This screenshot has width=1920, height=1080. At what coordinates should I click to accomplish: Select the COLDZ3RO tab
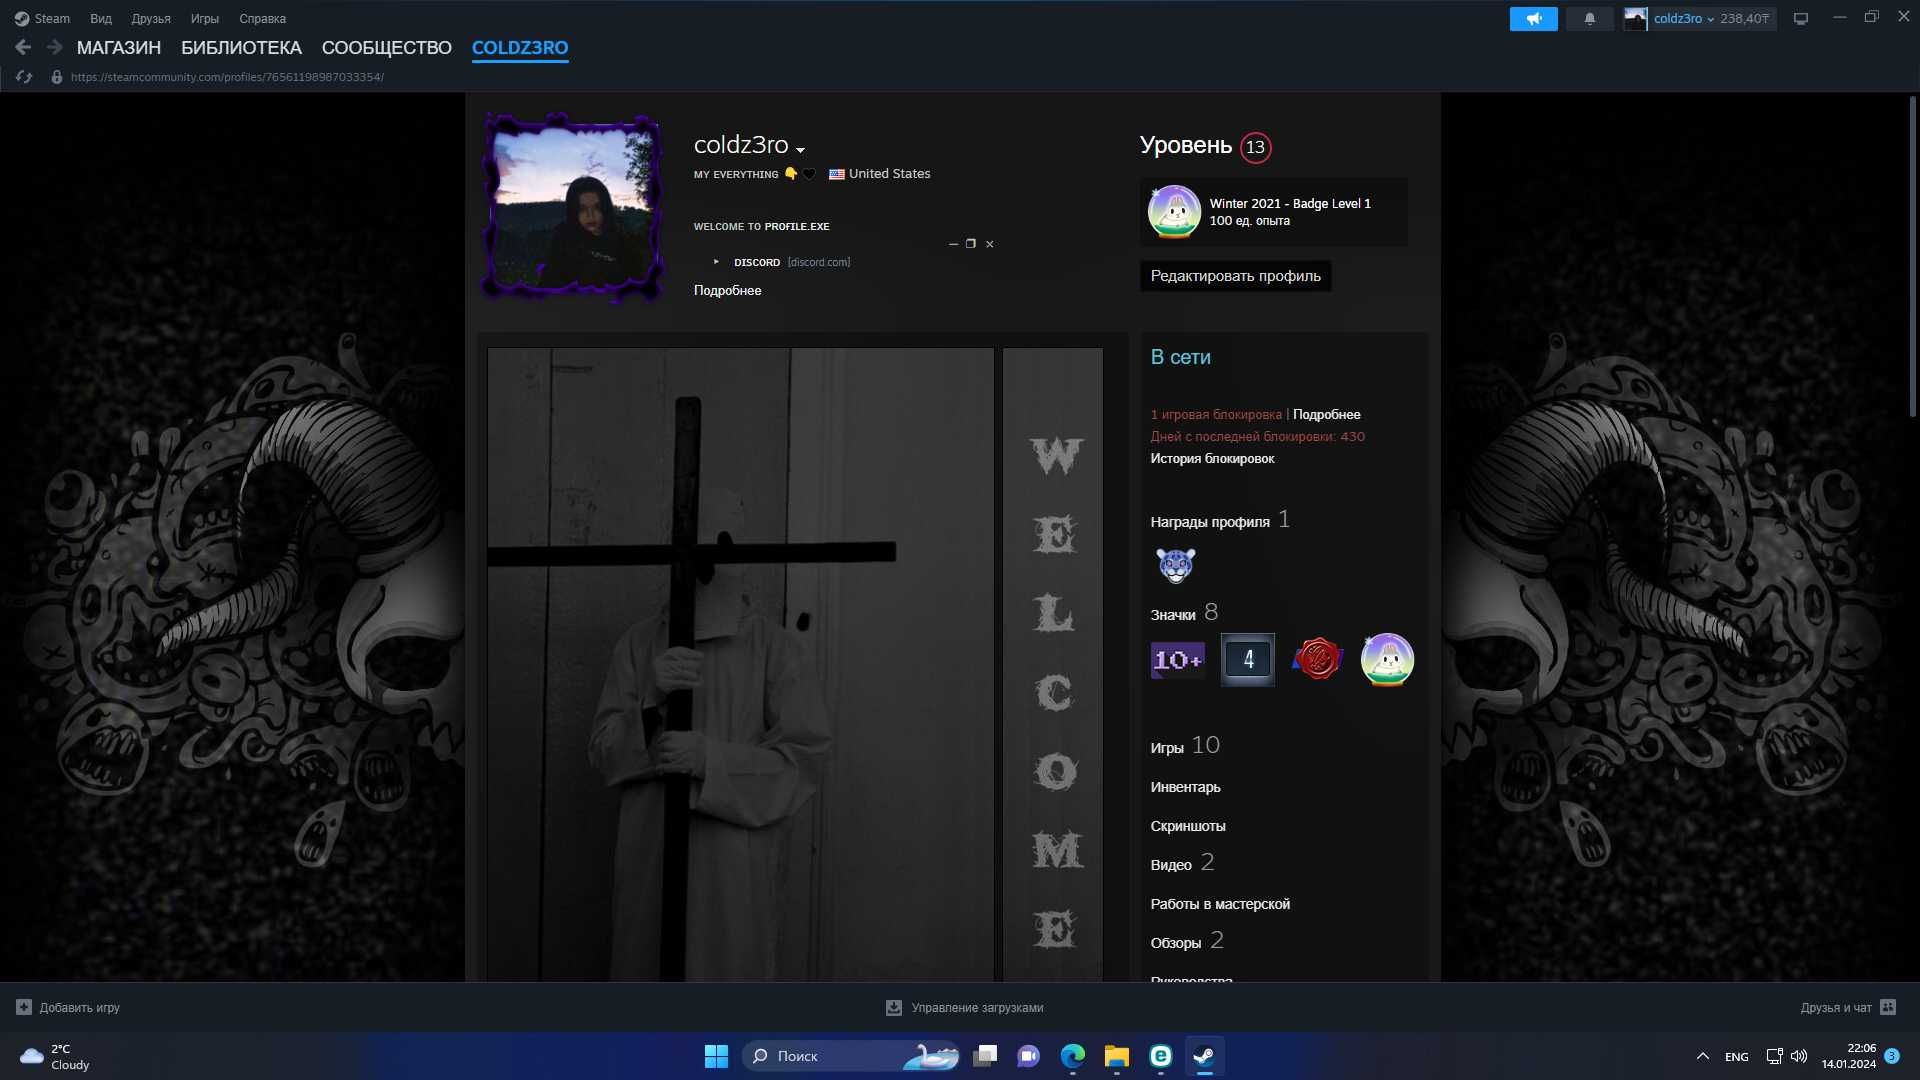pos(520,47)
